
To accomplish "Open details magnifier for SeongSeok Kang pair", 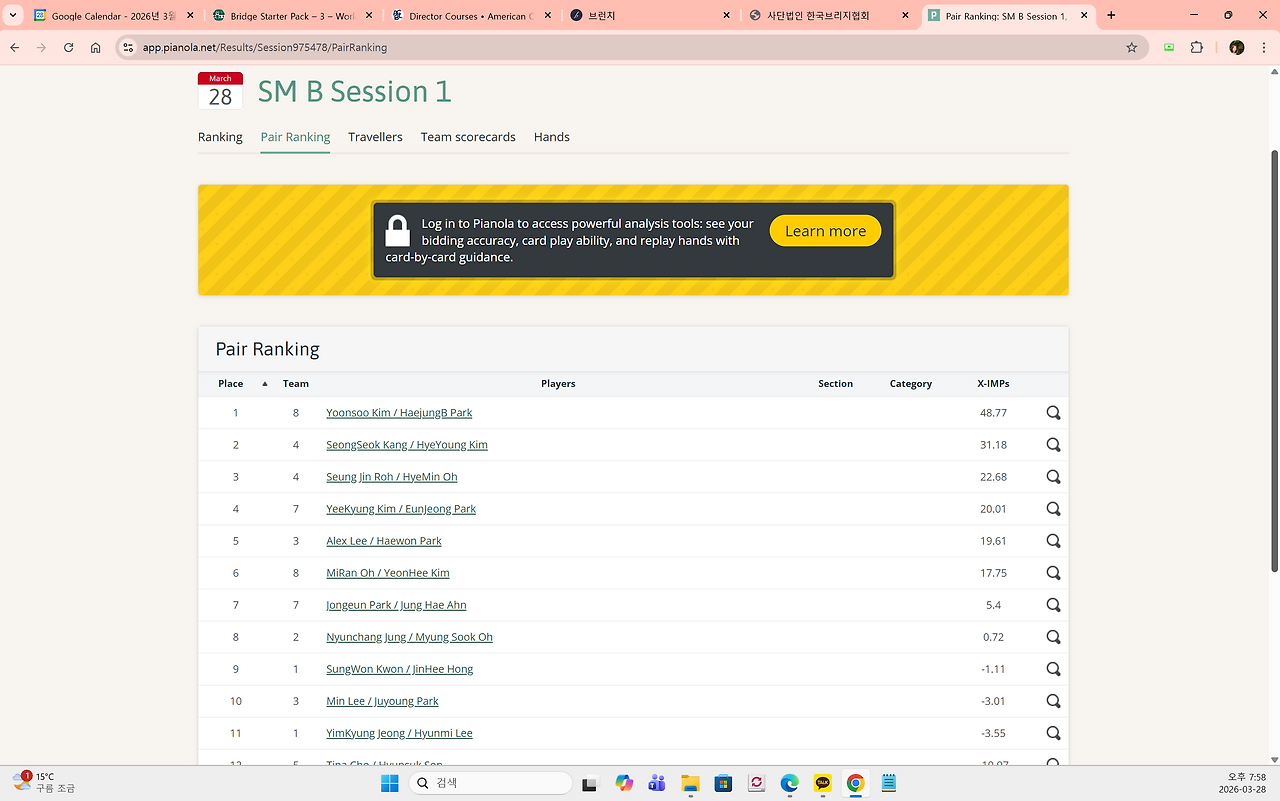I will pos(1053,445).
